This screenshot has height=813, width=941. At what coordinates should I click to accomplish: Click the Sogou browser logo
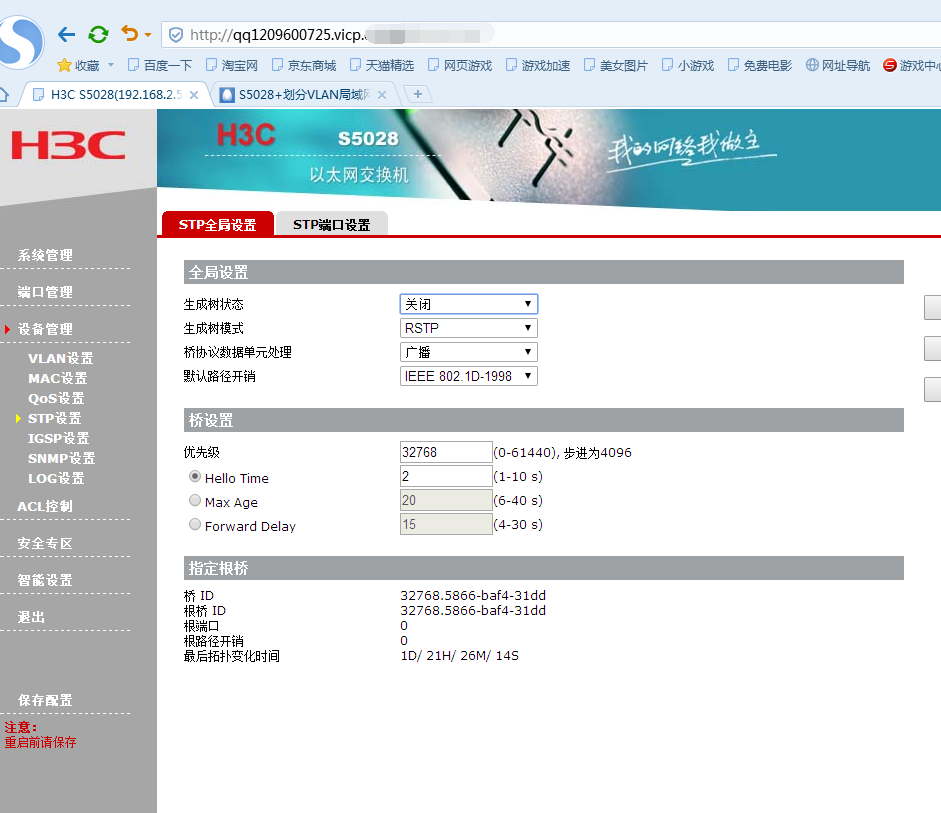20,42
